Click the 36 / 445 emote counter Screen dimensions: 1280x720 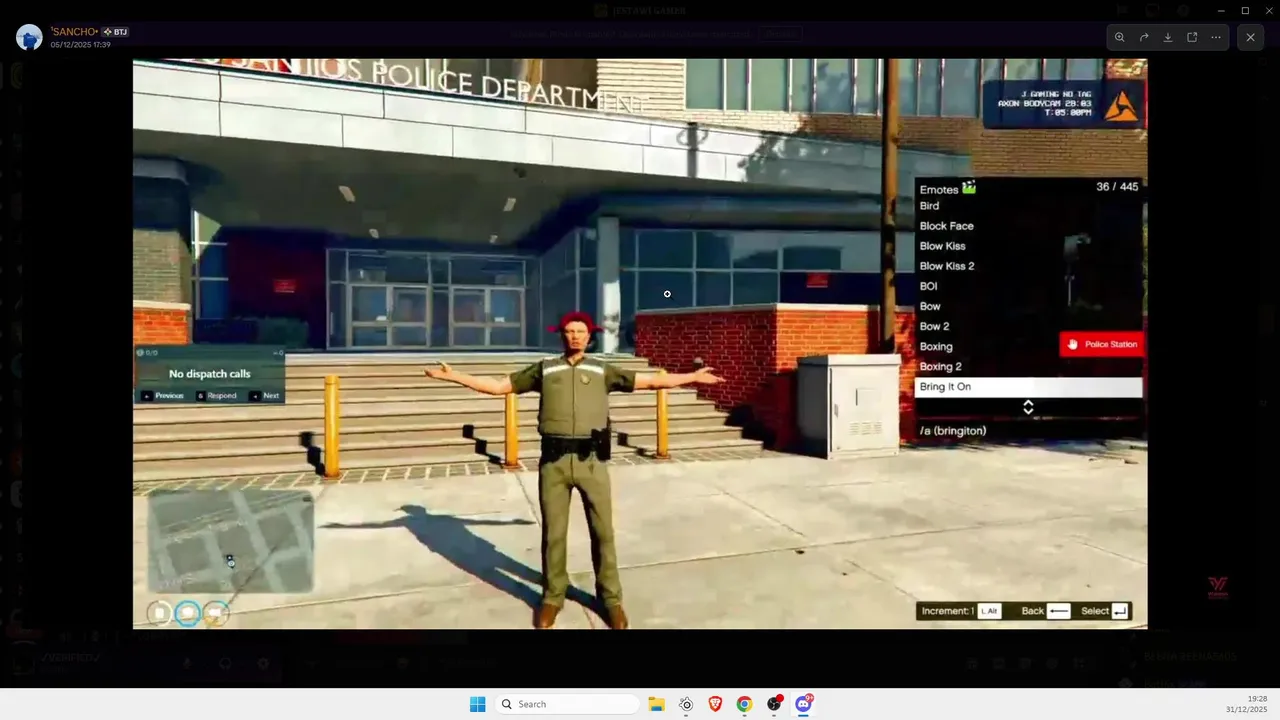[x=1117, y=187]
